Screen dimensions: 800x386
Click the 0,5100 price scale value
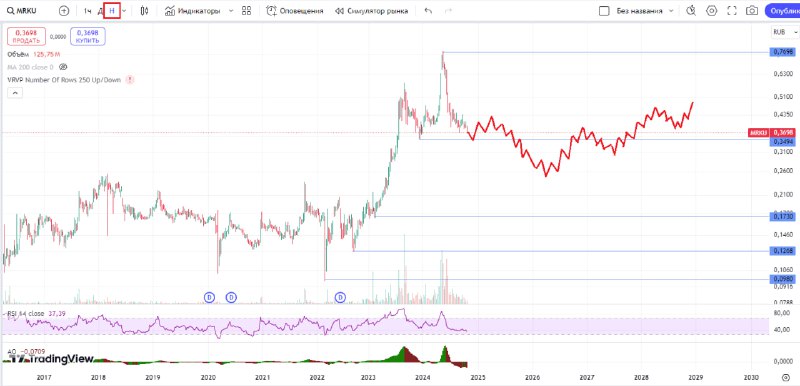[x=784, y=96]
